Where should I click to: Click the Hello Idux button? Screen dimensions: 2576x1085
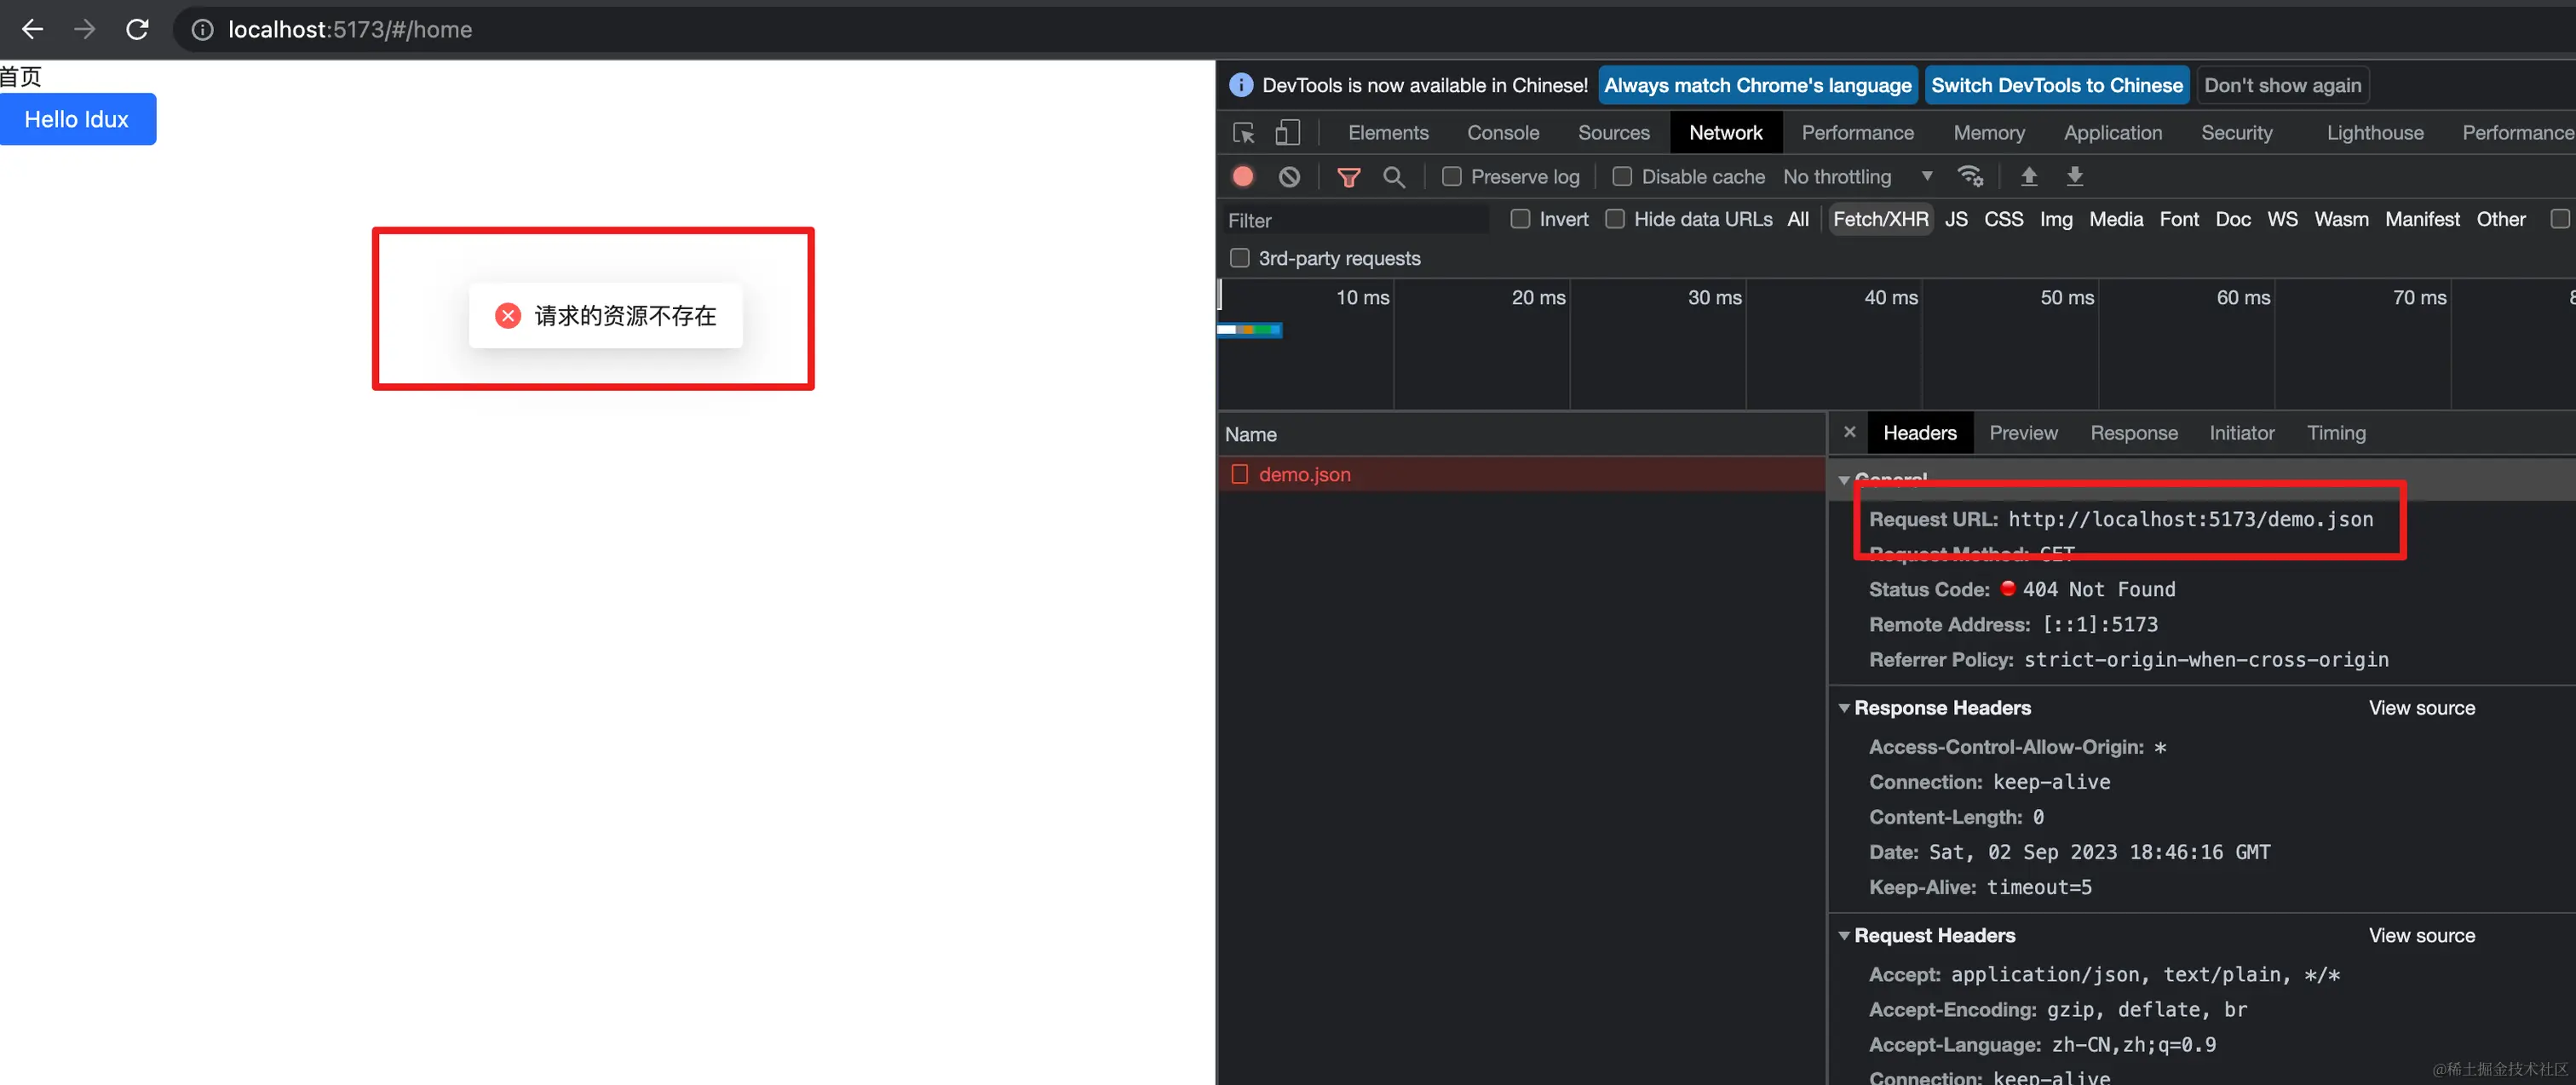pos(77,119)
